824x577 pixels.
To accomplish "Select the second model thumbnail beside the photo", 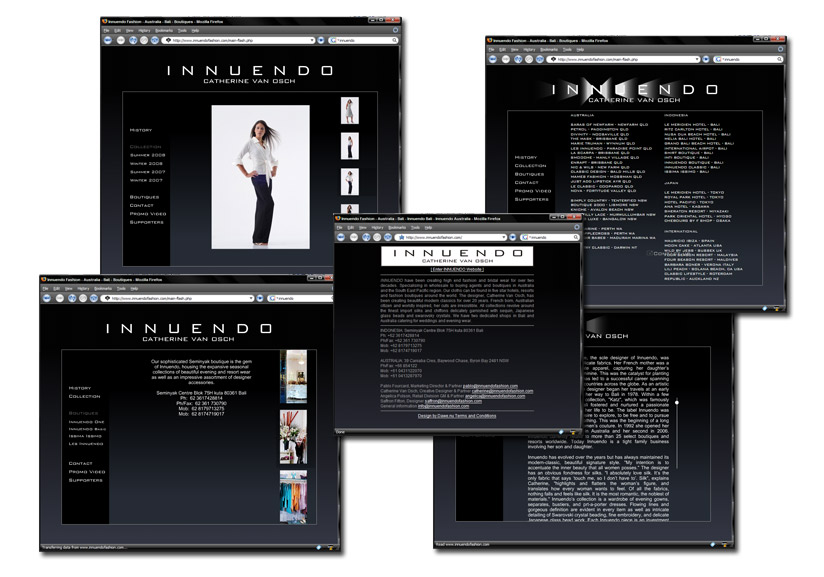I will click(349, 146).
